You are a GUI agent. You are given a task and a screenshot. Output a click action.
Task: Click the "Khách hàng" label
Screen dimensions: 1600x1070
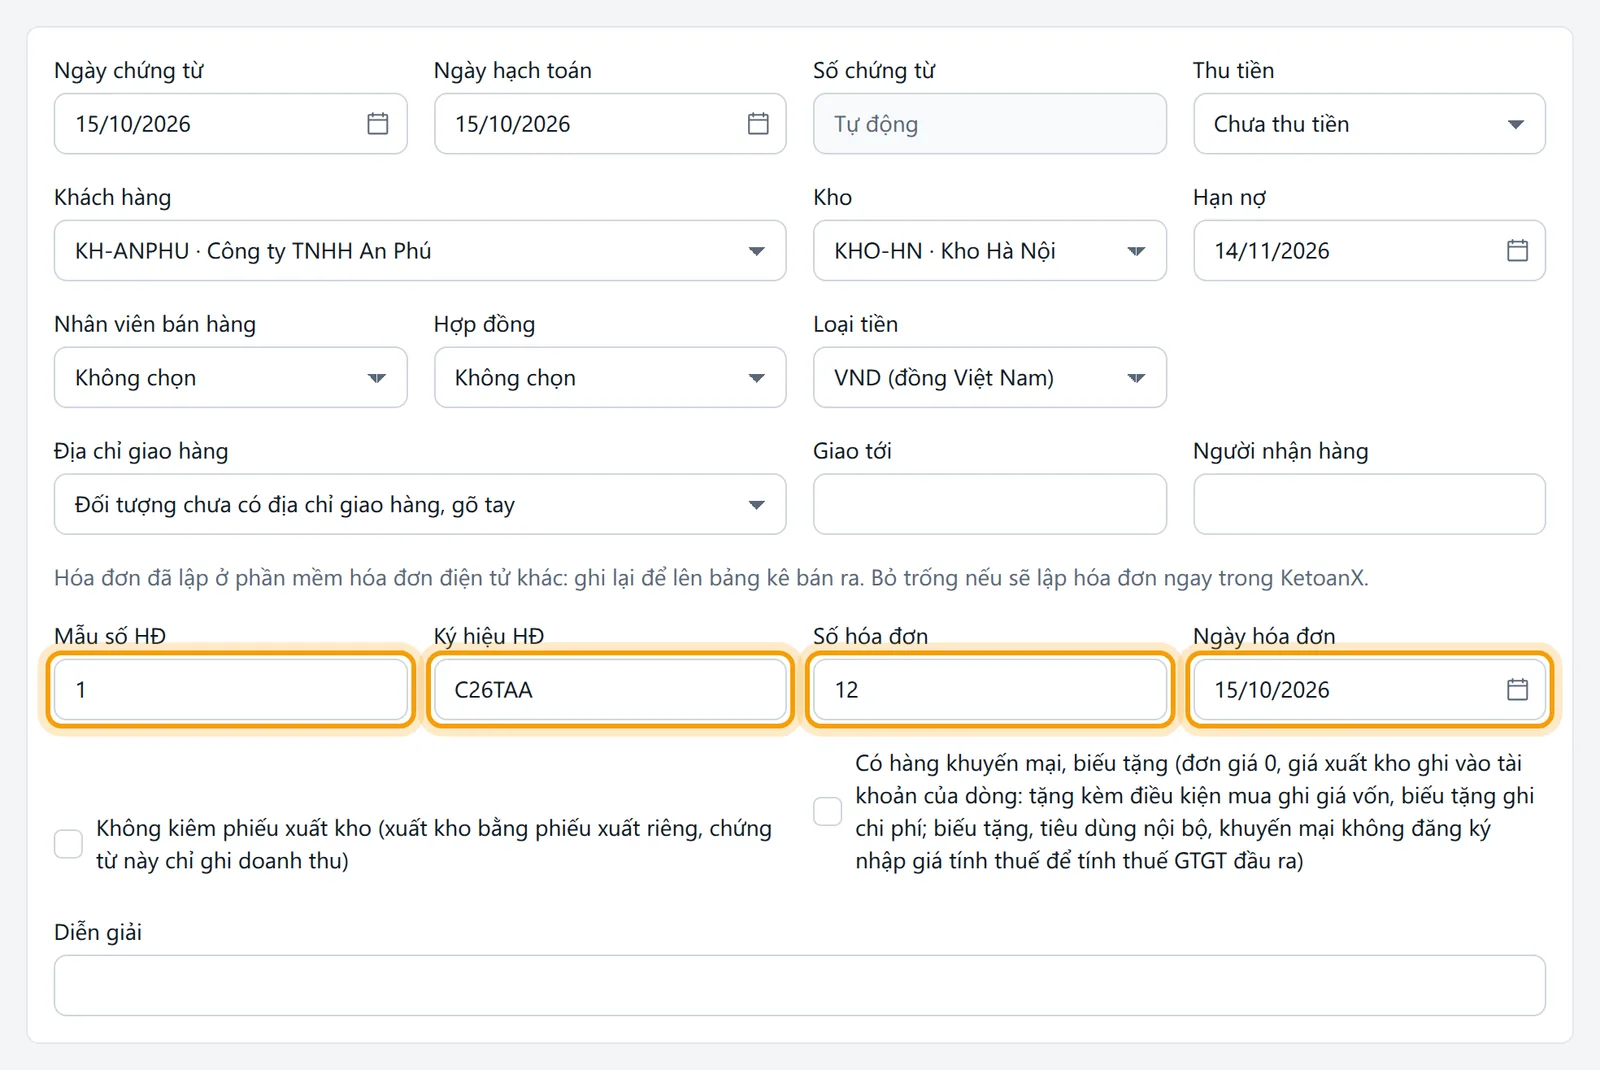112,198
